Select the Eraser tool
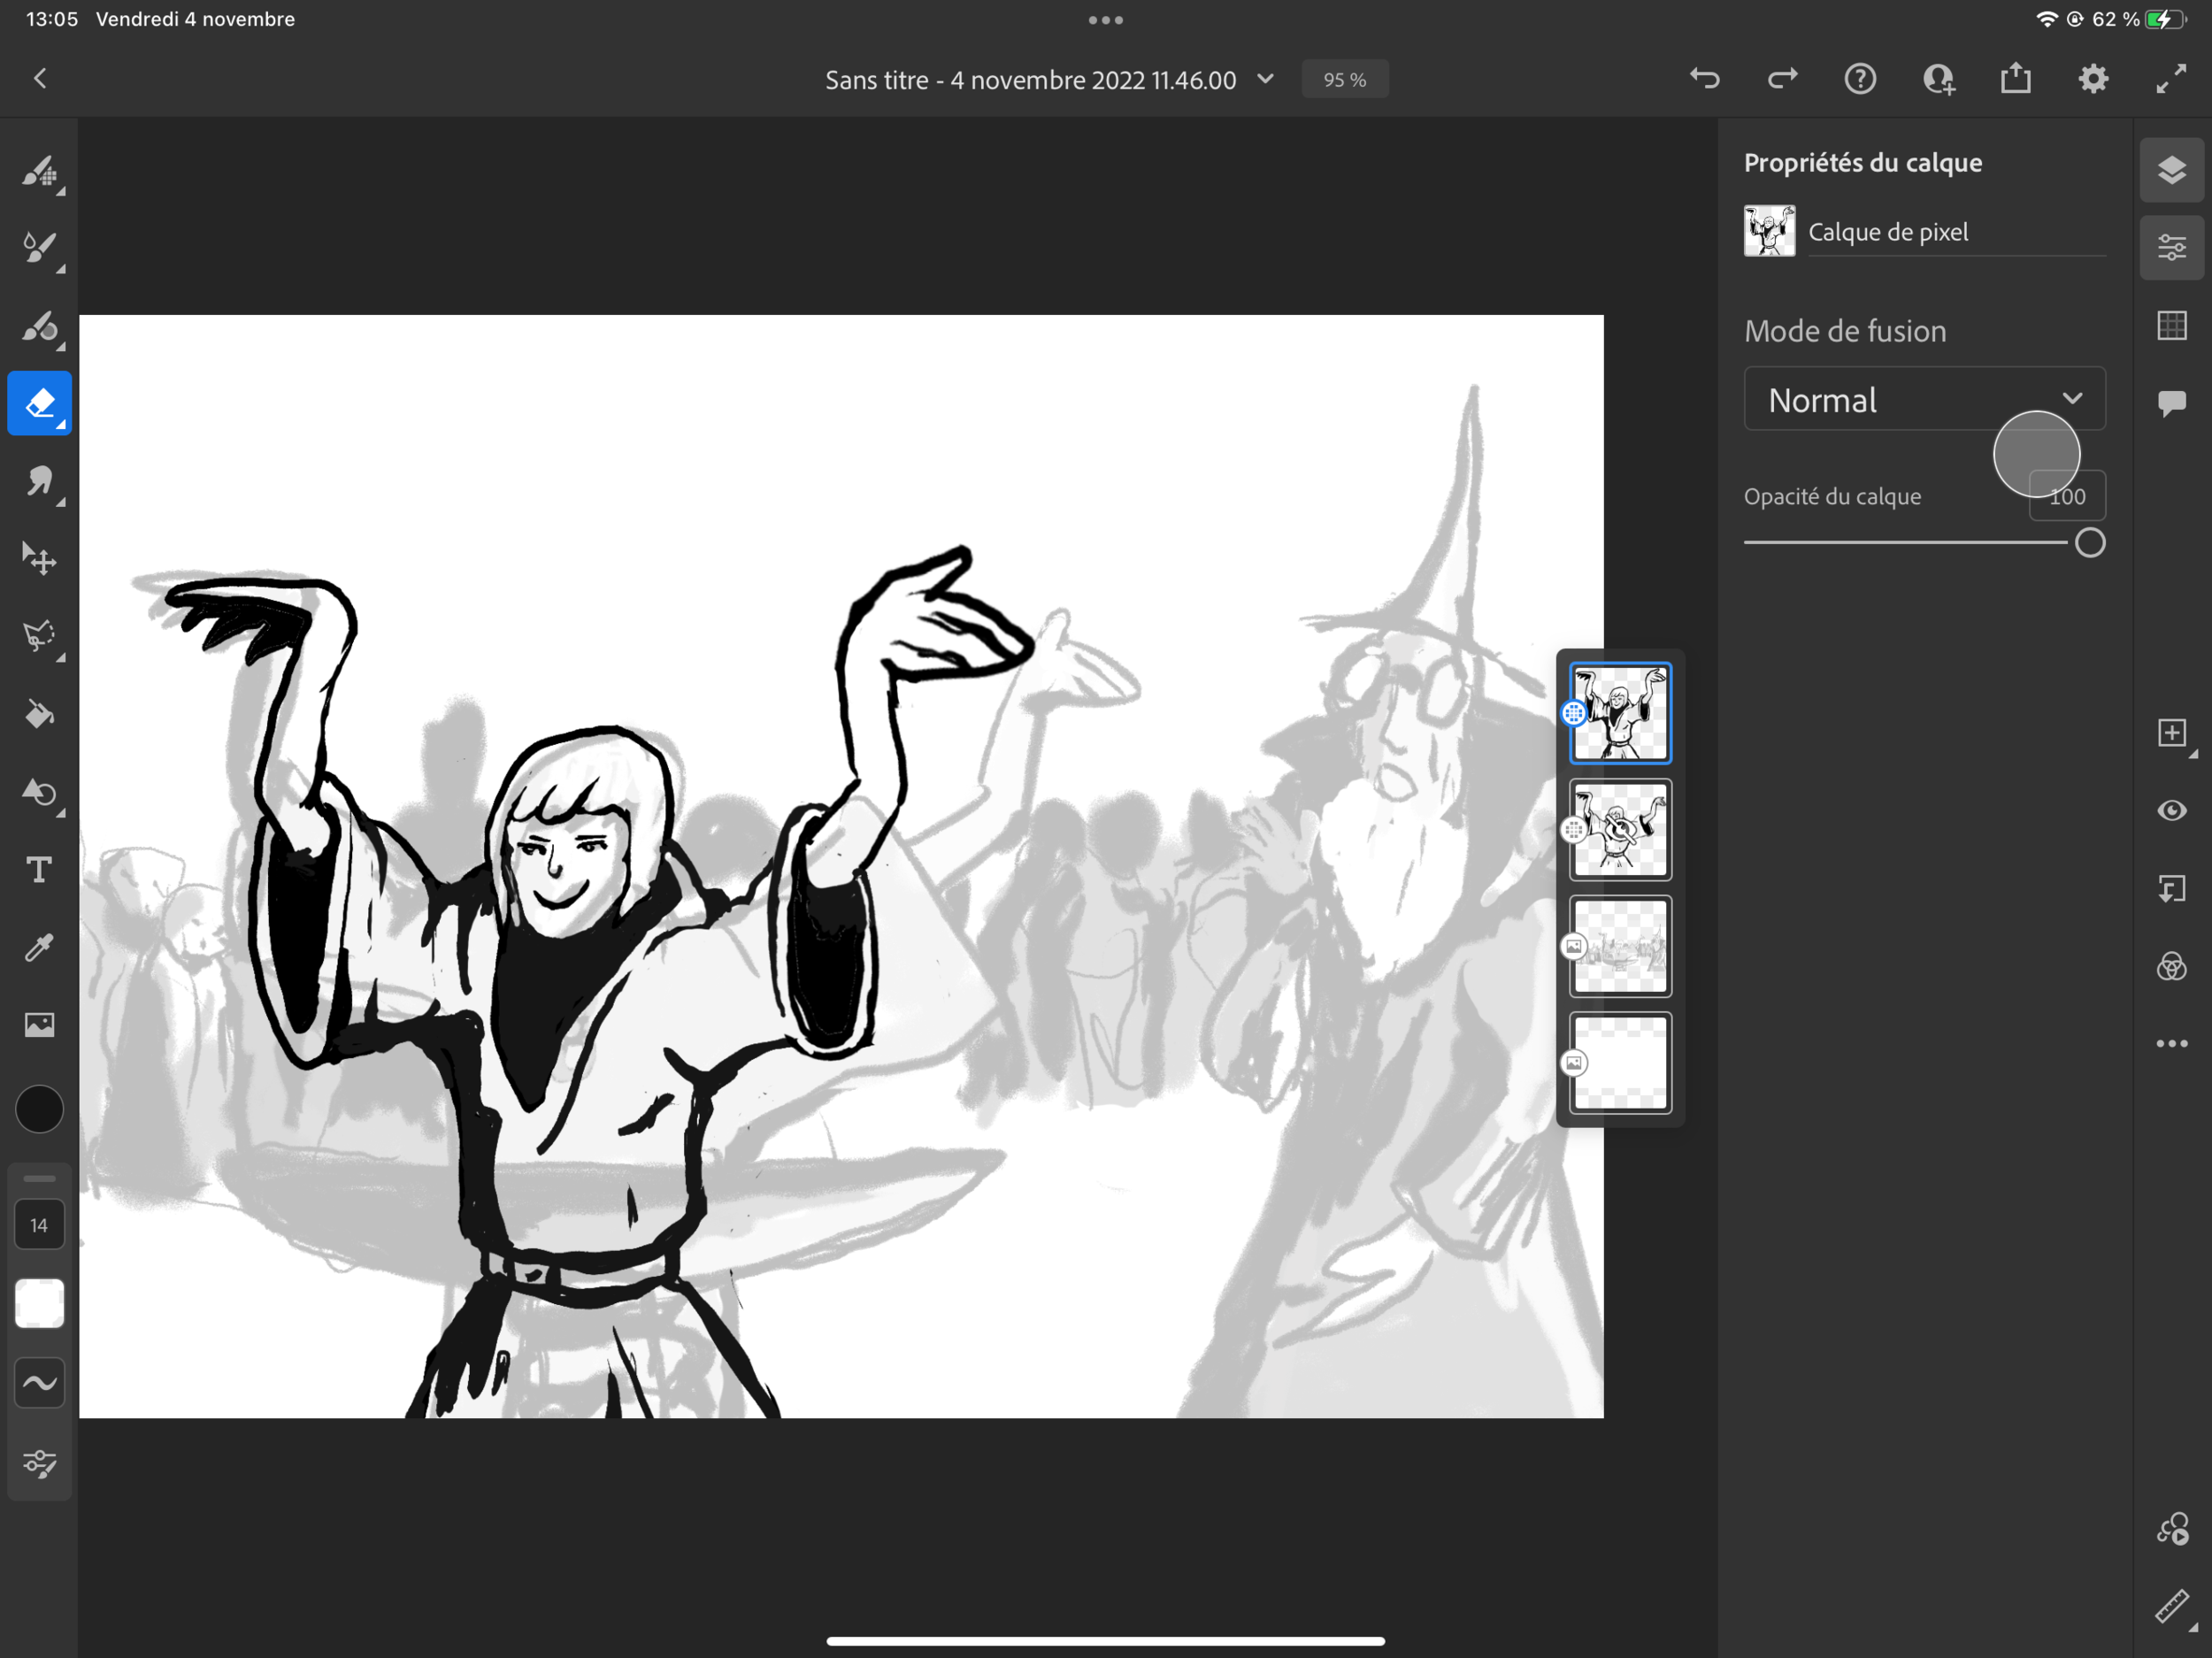 tap(39, 403)
